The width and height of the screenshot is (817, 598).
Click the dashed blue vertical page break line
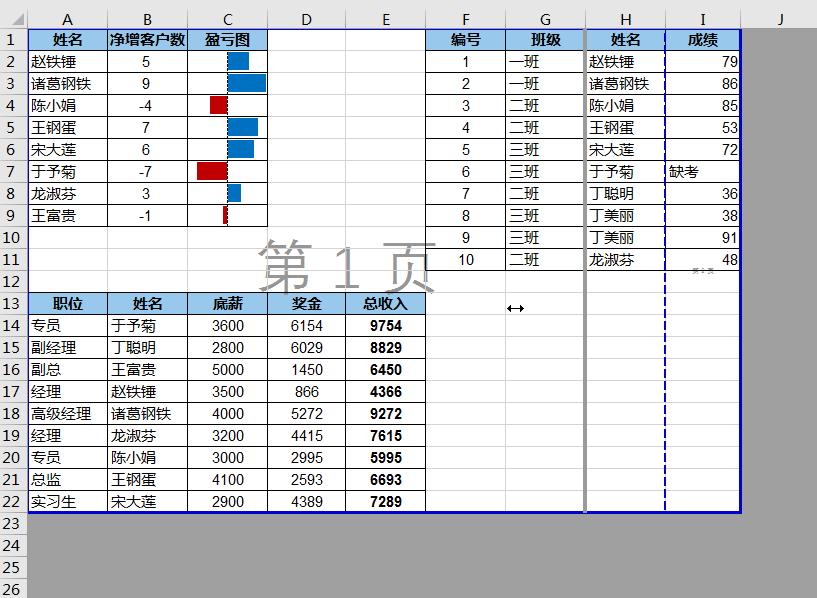665,400
